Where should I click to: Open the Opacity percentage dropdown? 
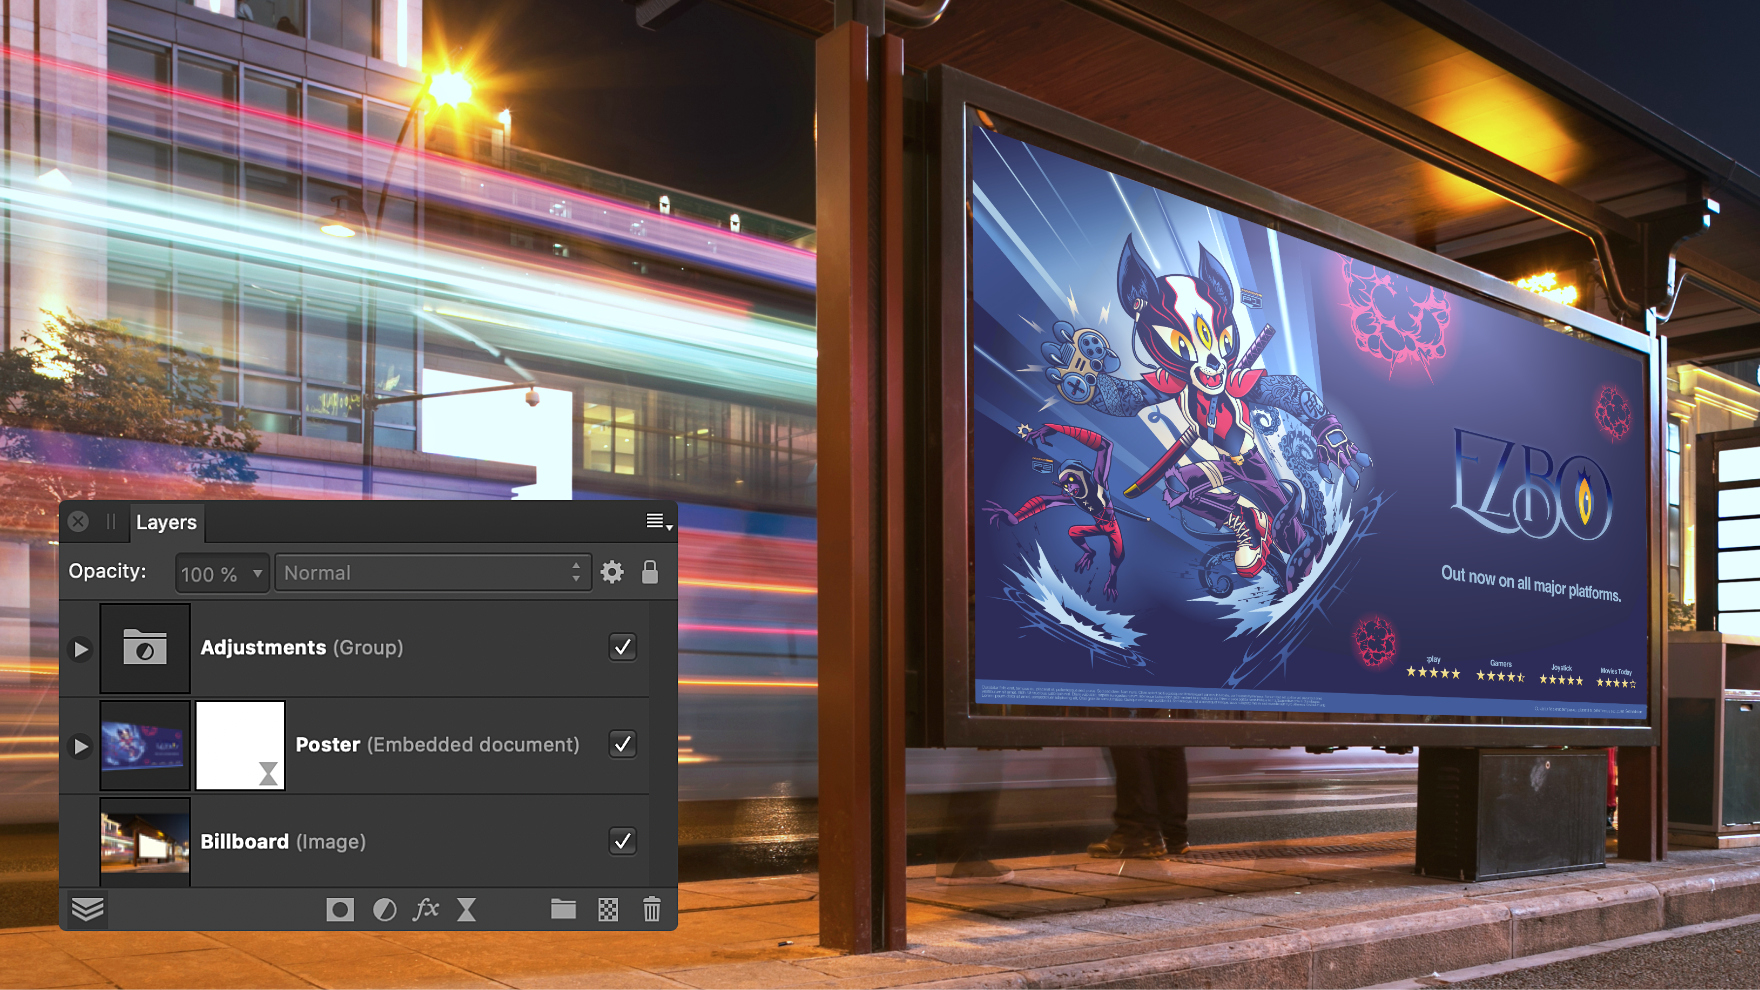point(222,573)
